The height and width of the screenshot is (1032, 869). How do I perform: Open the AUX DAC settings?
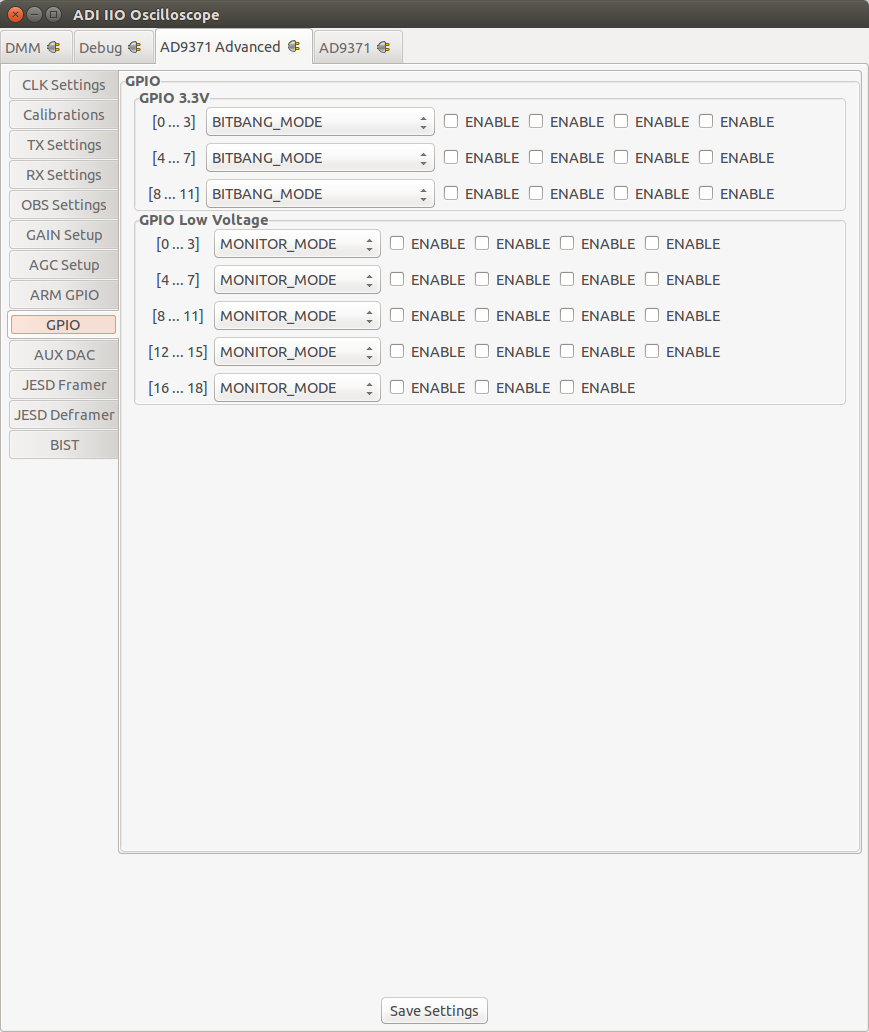tap(63, 355)
